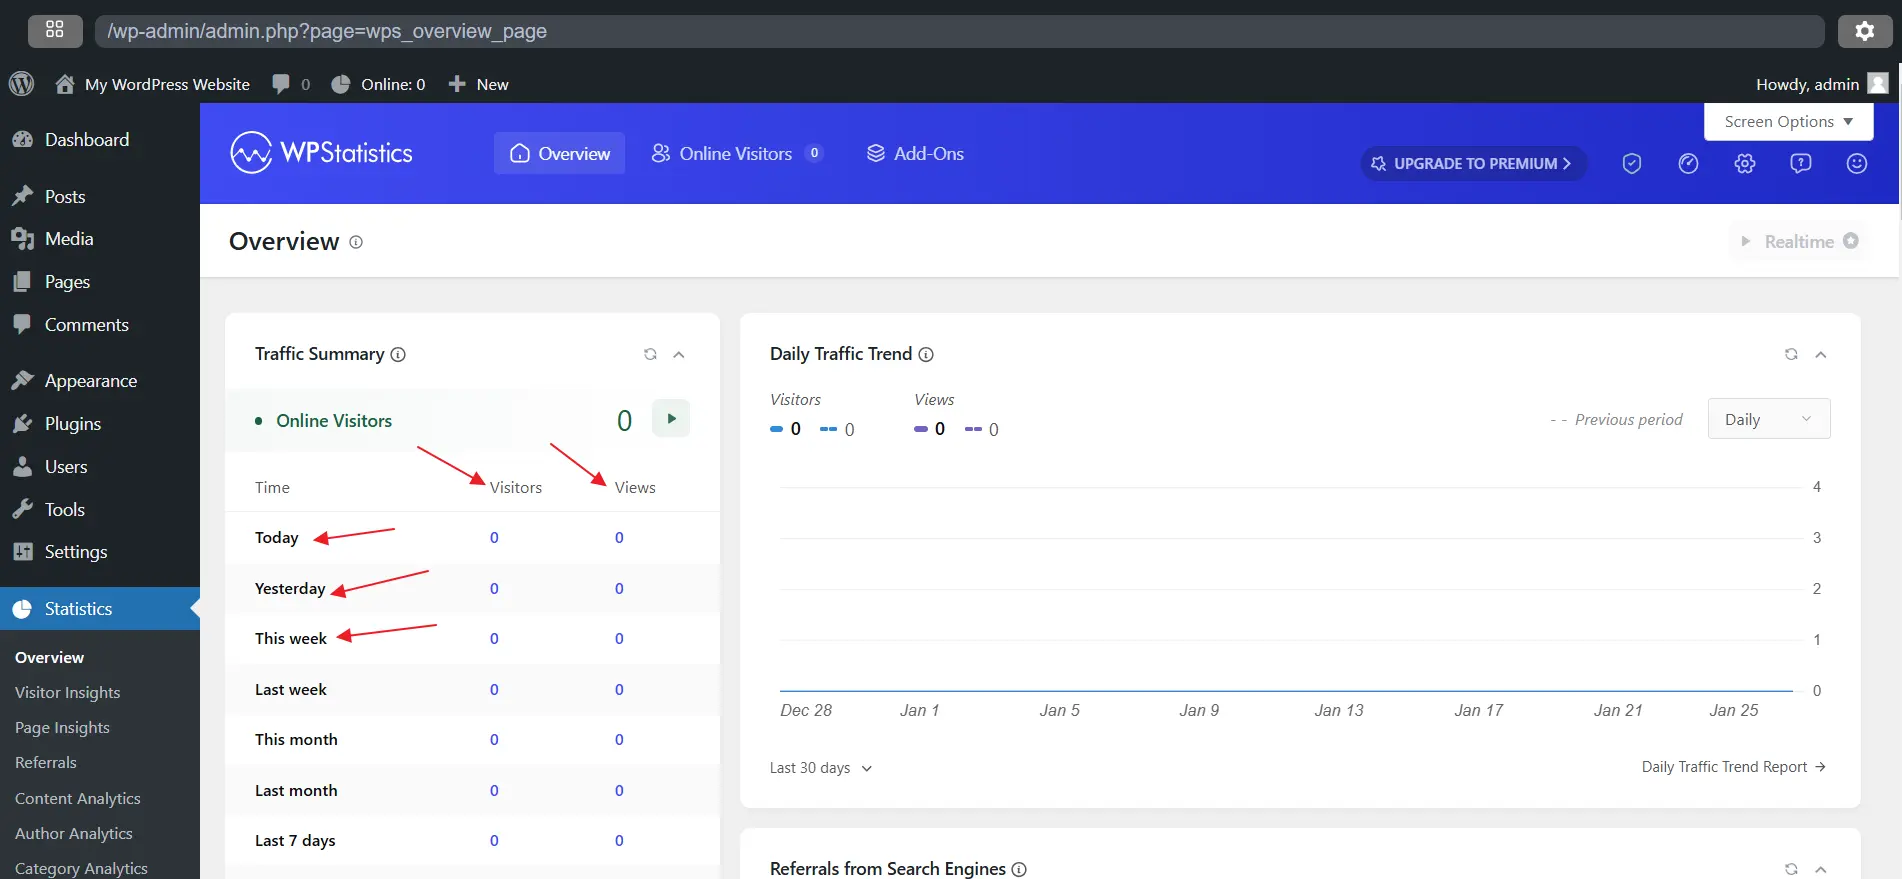Image resolution: width=1902 pixels, height=879 pixels.
Task: Expand Screen Options dropdown
Action: coord(1788,121)
